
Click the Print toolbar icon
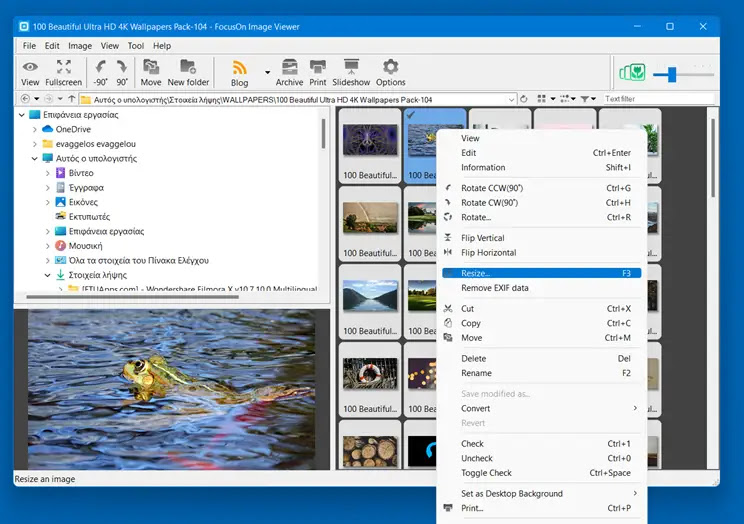coord(317,73)
